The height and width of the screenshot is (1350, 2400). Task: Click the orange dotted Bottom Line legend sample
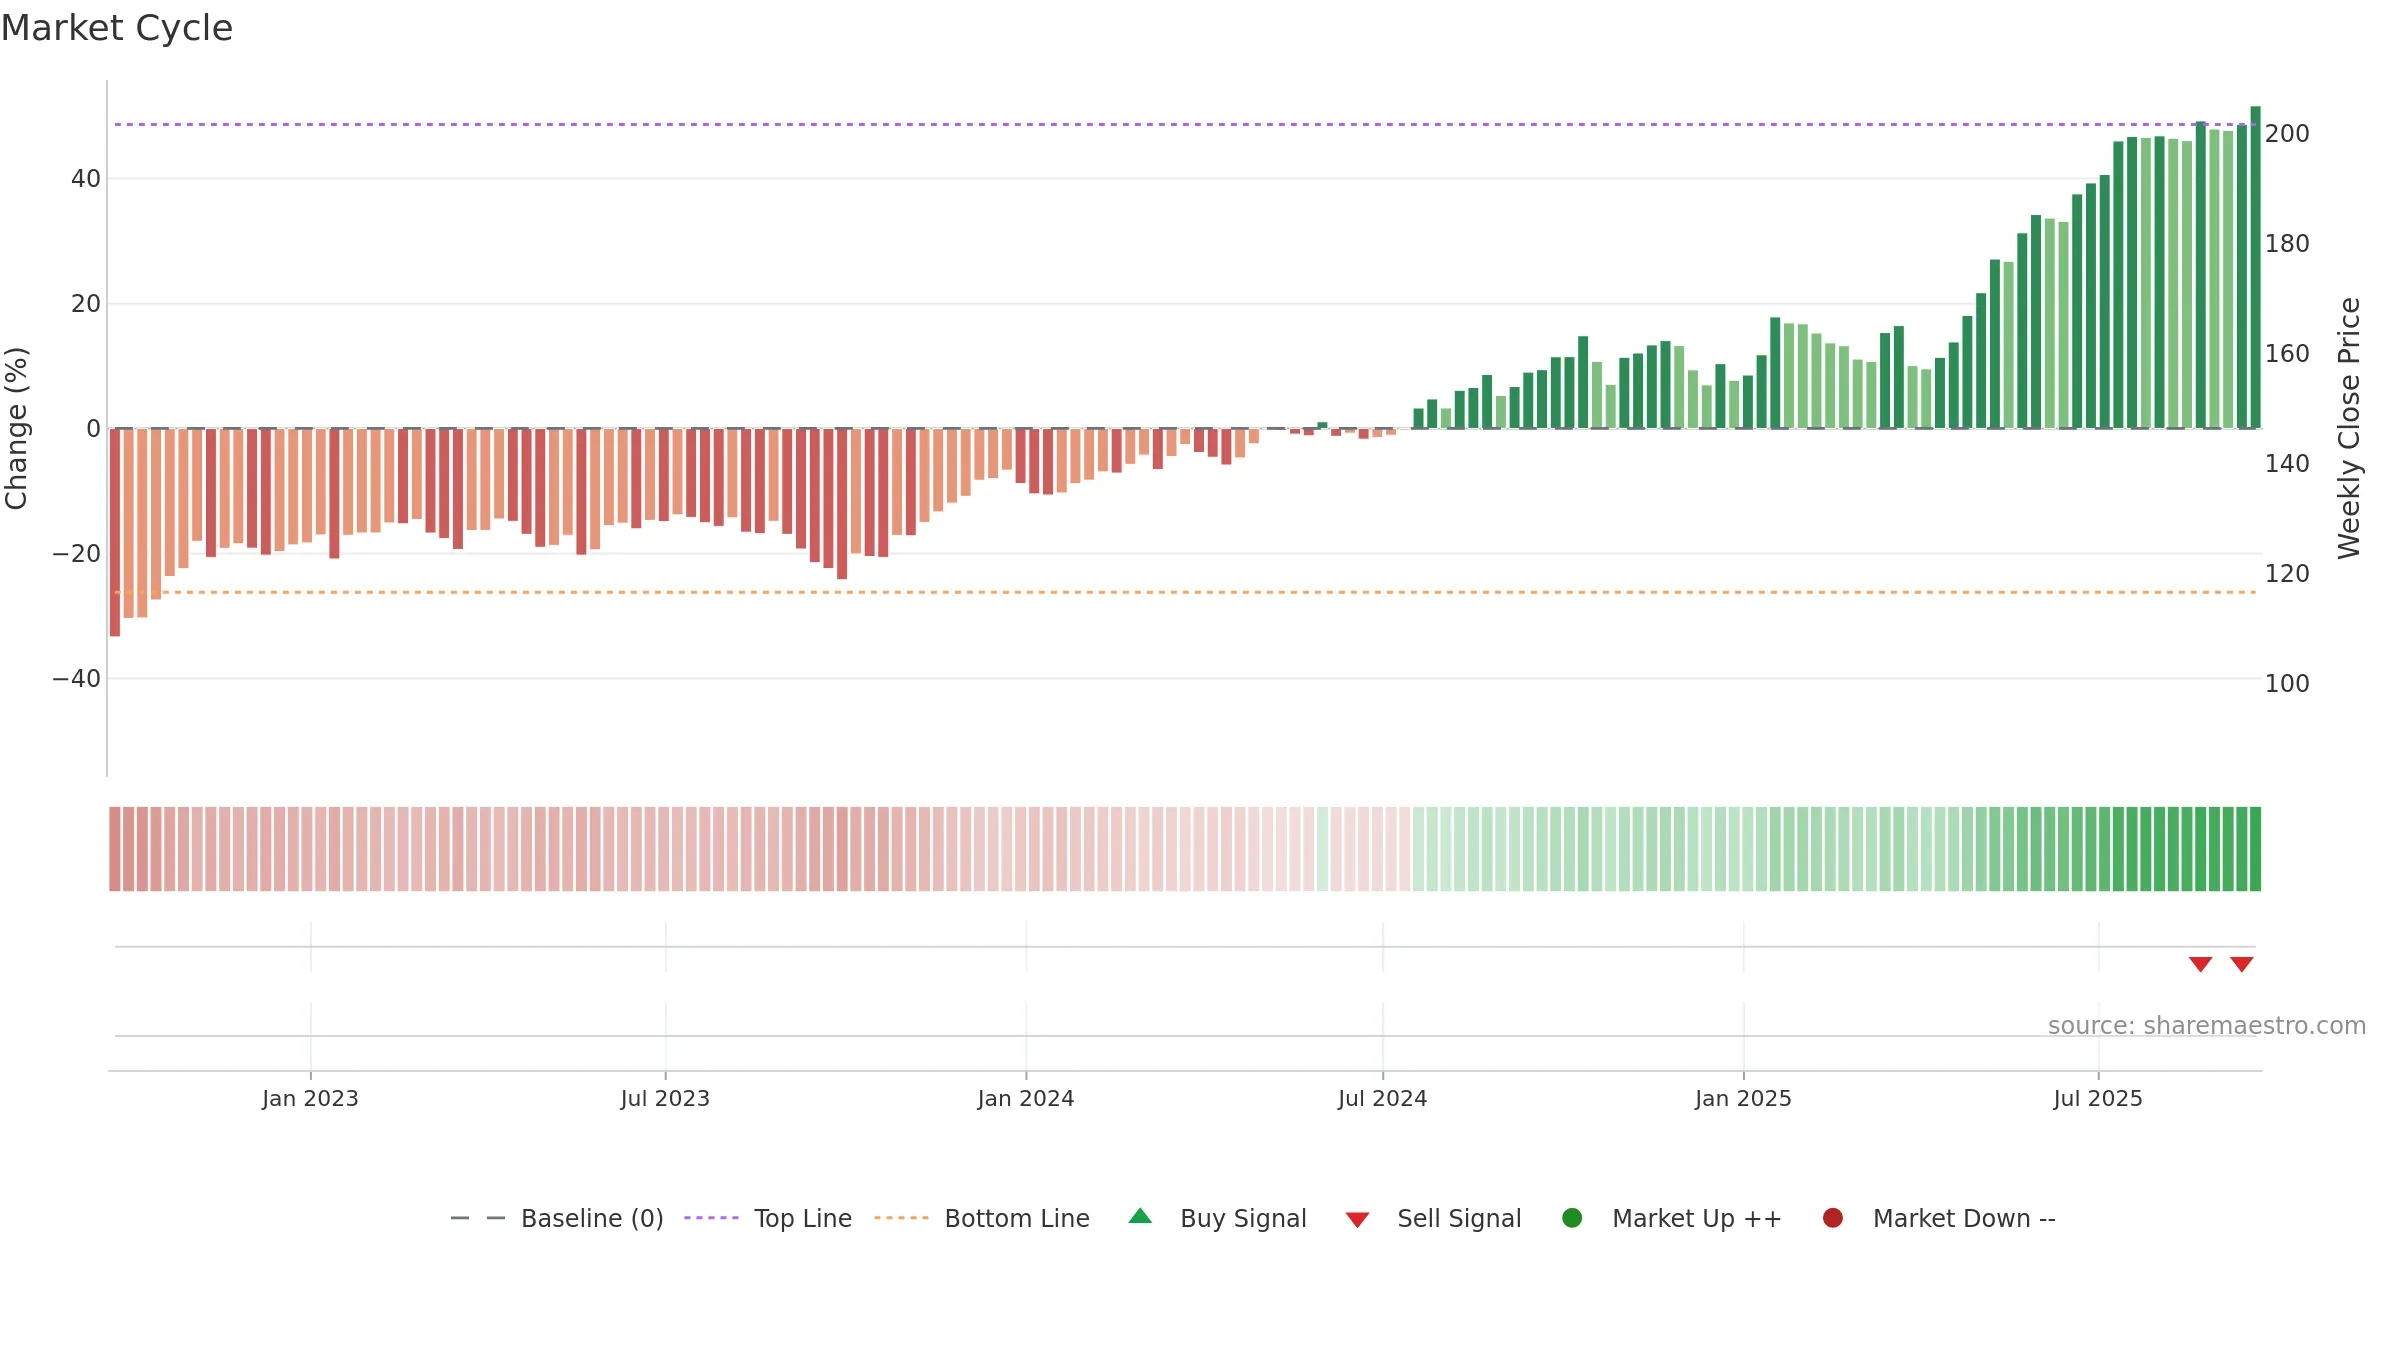[901, 1218]
